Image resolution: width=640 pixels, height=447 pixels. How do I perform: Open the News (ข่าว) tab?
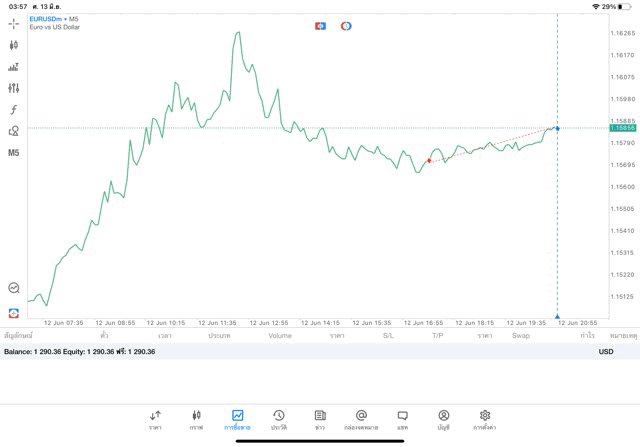tap(320, 419)
